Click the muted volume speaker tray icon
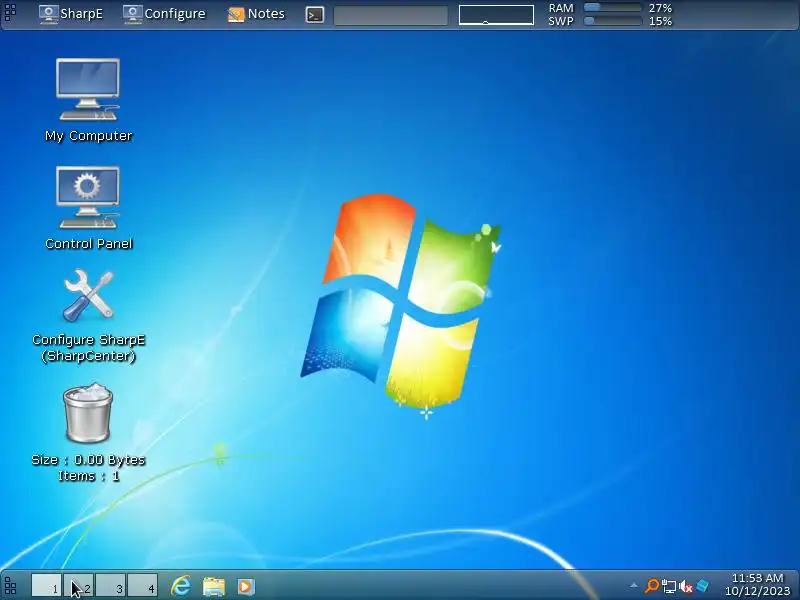This screenshot has height=600, width=800. [x=686, y=586]
